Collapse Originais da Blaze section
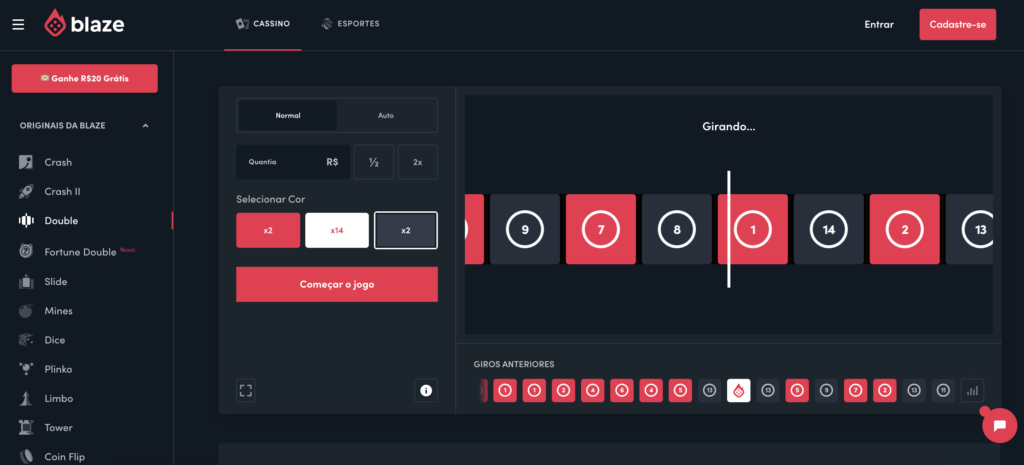1024x465 pixels. (x=145, y=126)
